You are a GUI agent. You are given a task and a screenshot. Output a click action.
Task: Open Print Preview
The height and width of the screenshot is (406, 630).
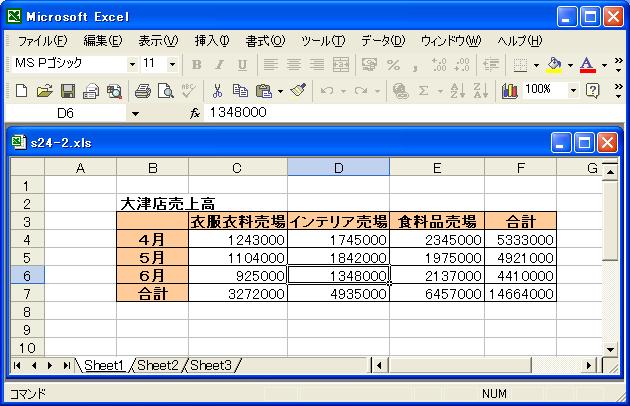[166, 91]
